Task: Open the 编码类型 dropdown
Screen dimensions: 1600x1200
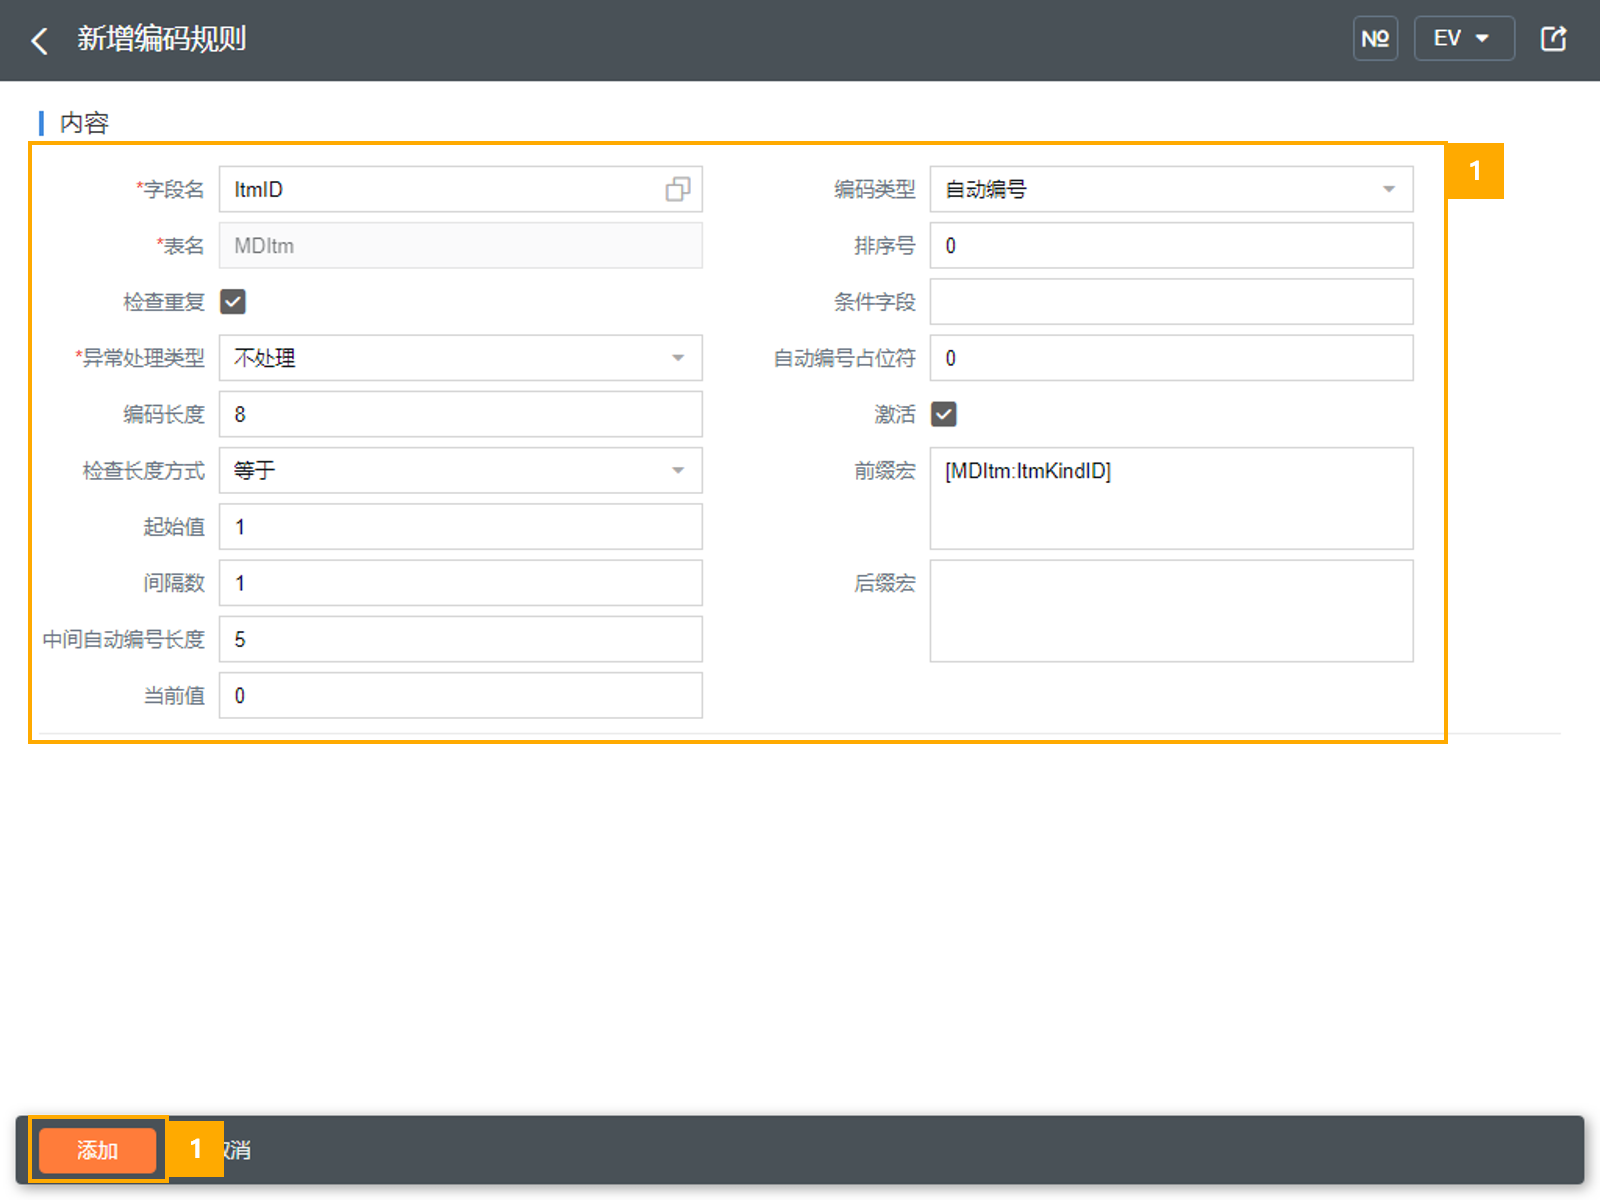Action: pos(1172,189)
